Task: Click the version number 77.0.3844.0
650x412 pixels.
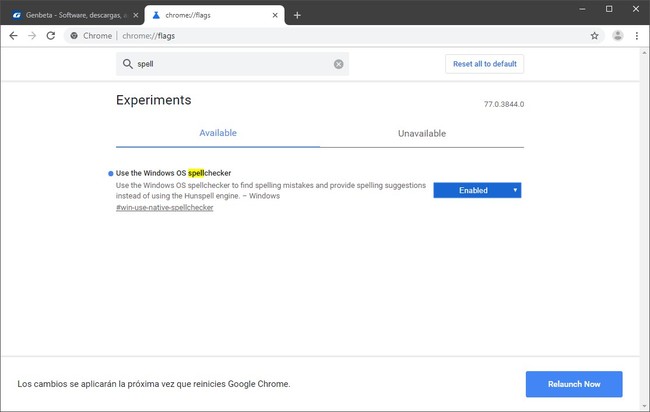Action: pyautogui.click(x=504, y=104)
